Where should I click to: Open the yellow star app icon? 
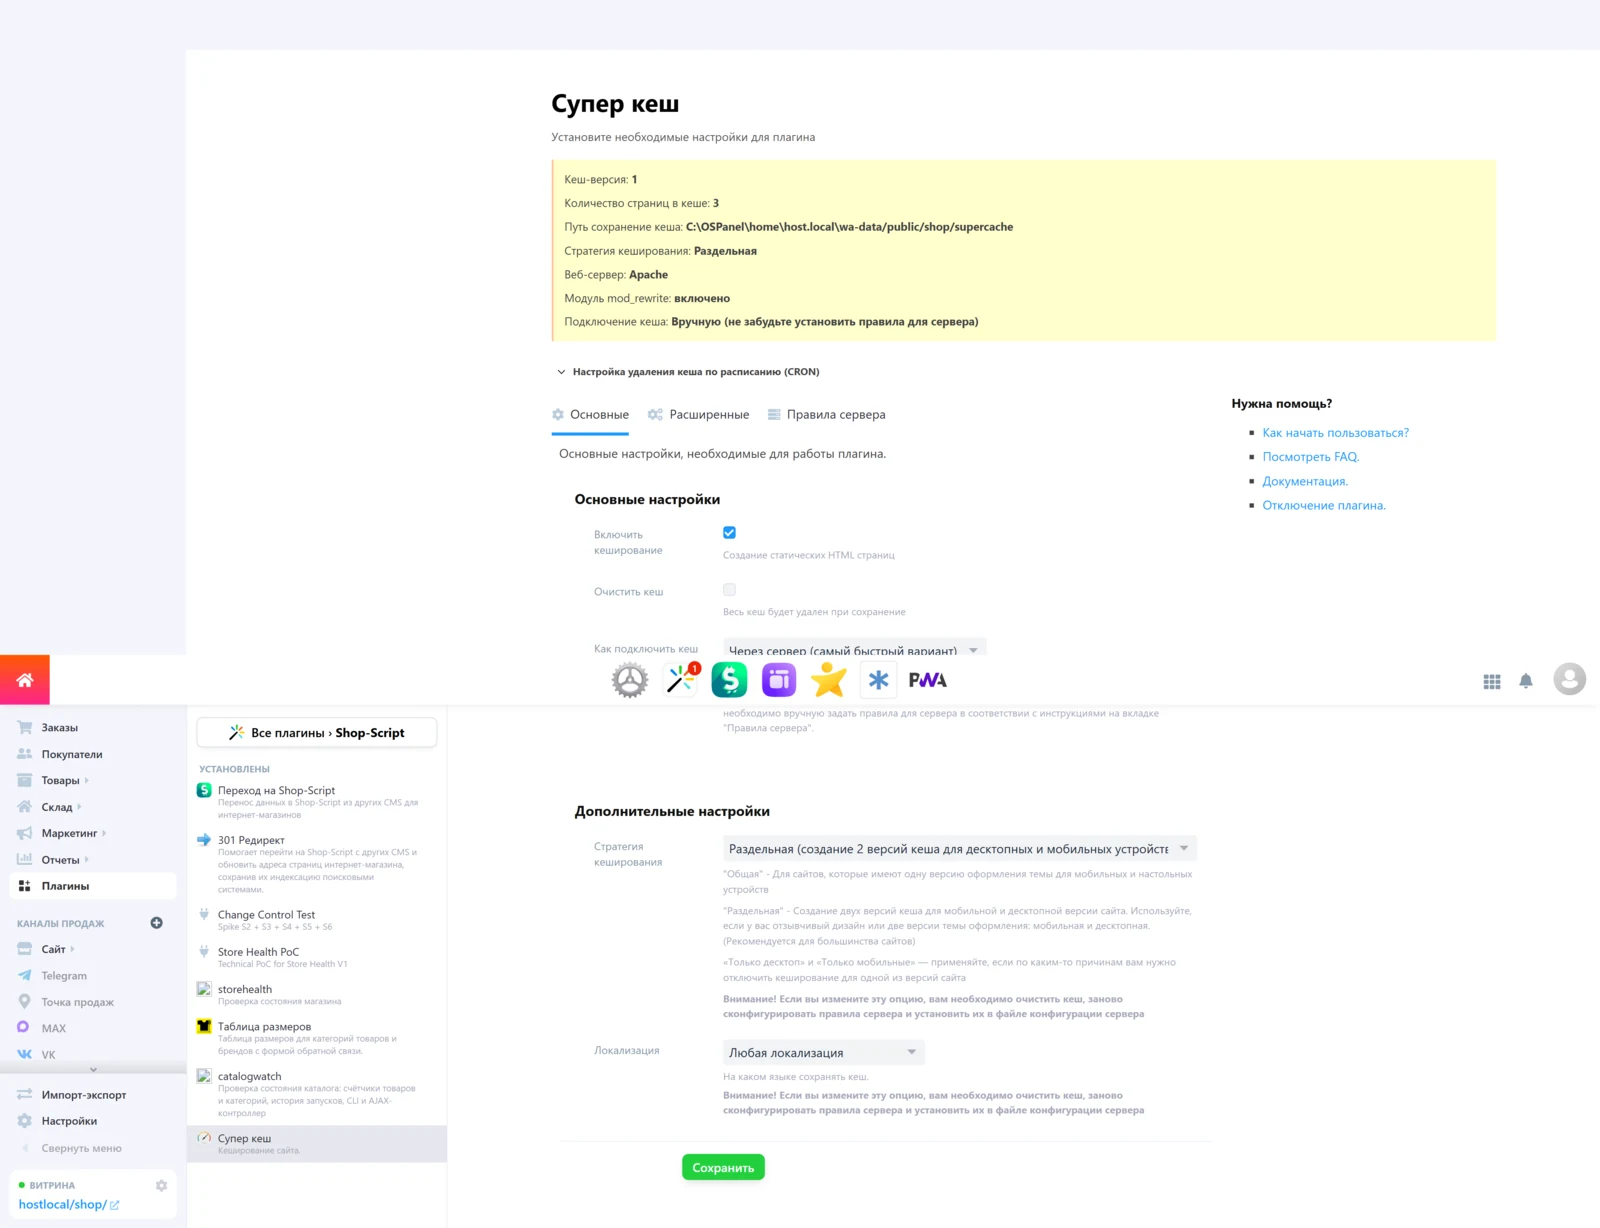tap(828, 680)
